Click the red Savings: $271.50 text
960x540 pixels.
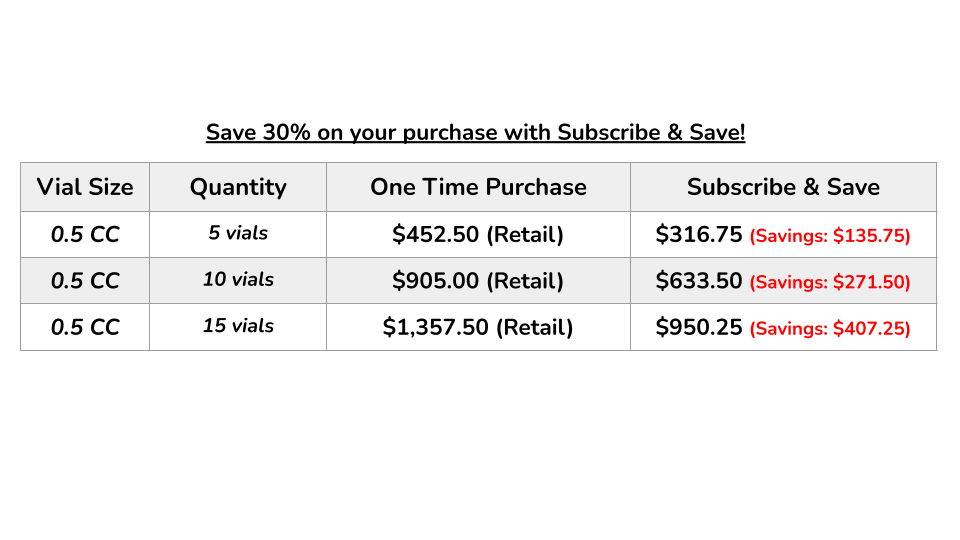coord(830,282)
